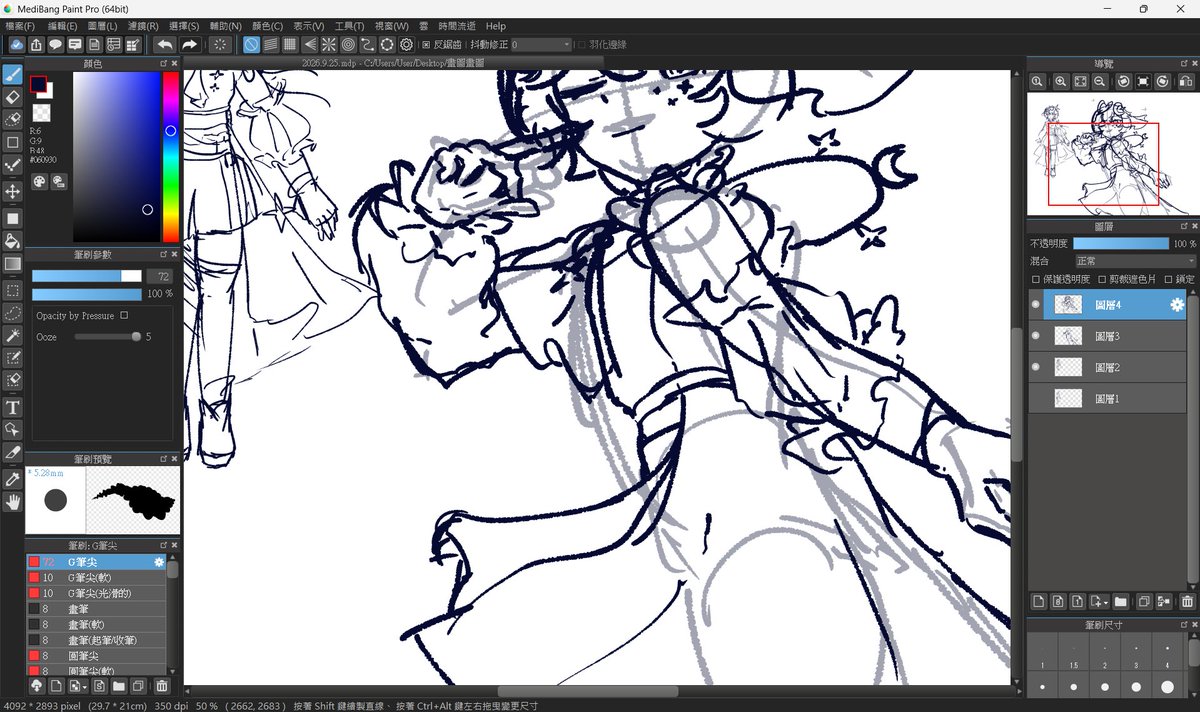
Task: Select the G筆尖(軟) brush
Action: [x=96, y=578]
